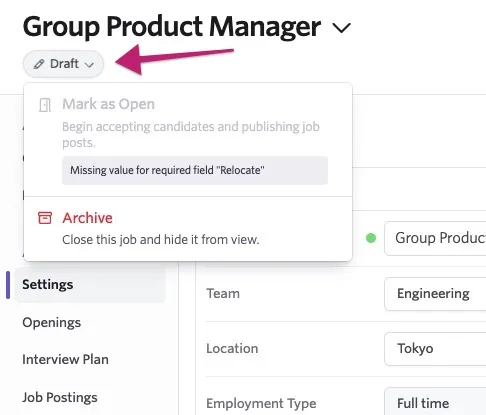Click the pencil icon in Draft badge
Image resolution: width=486 pixels, height=415 pixels.
39,64
